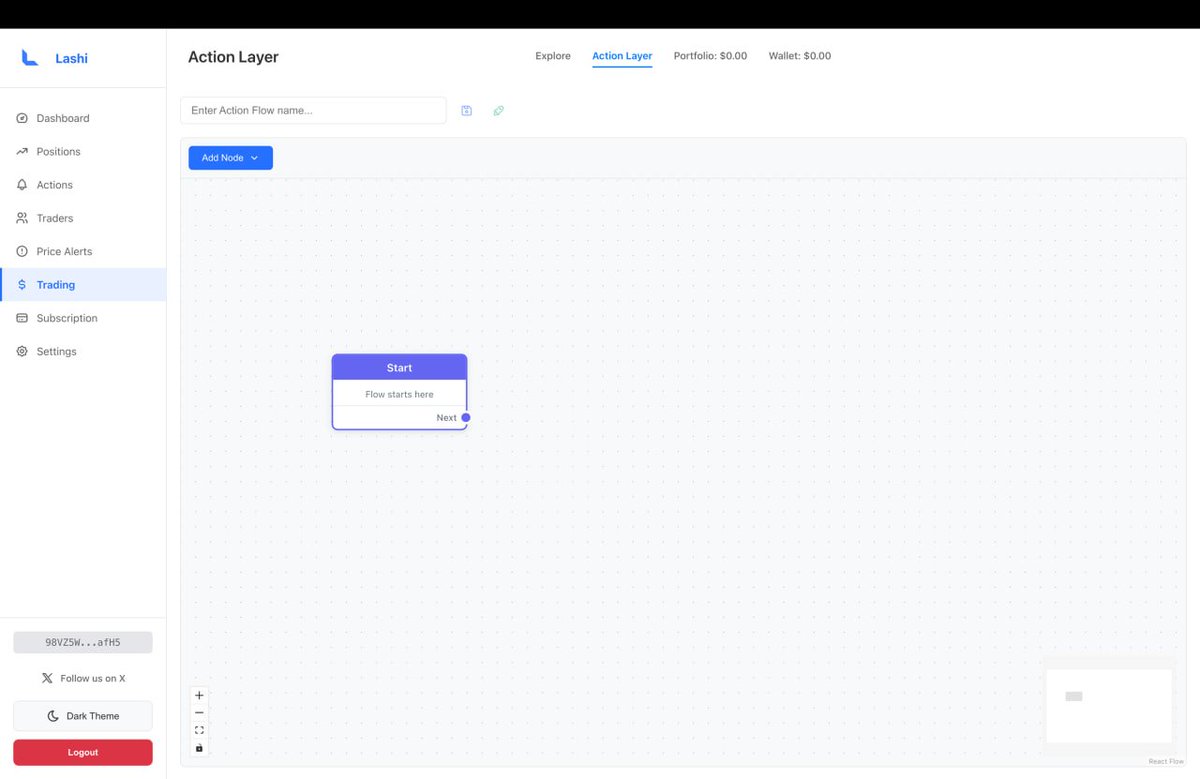1200x779 pixels.
Task: Click the X logo icon in sidebar
Action: pos(47,678)
